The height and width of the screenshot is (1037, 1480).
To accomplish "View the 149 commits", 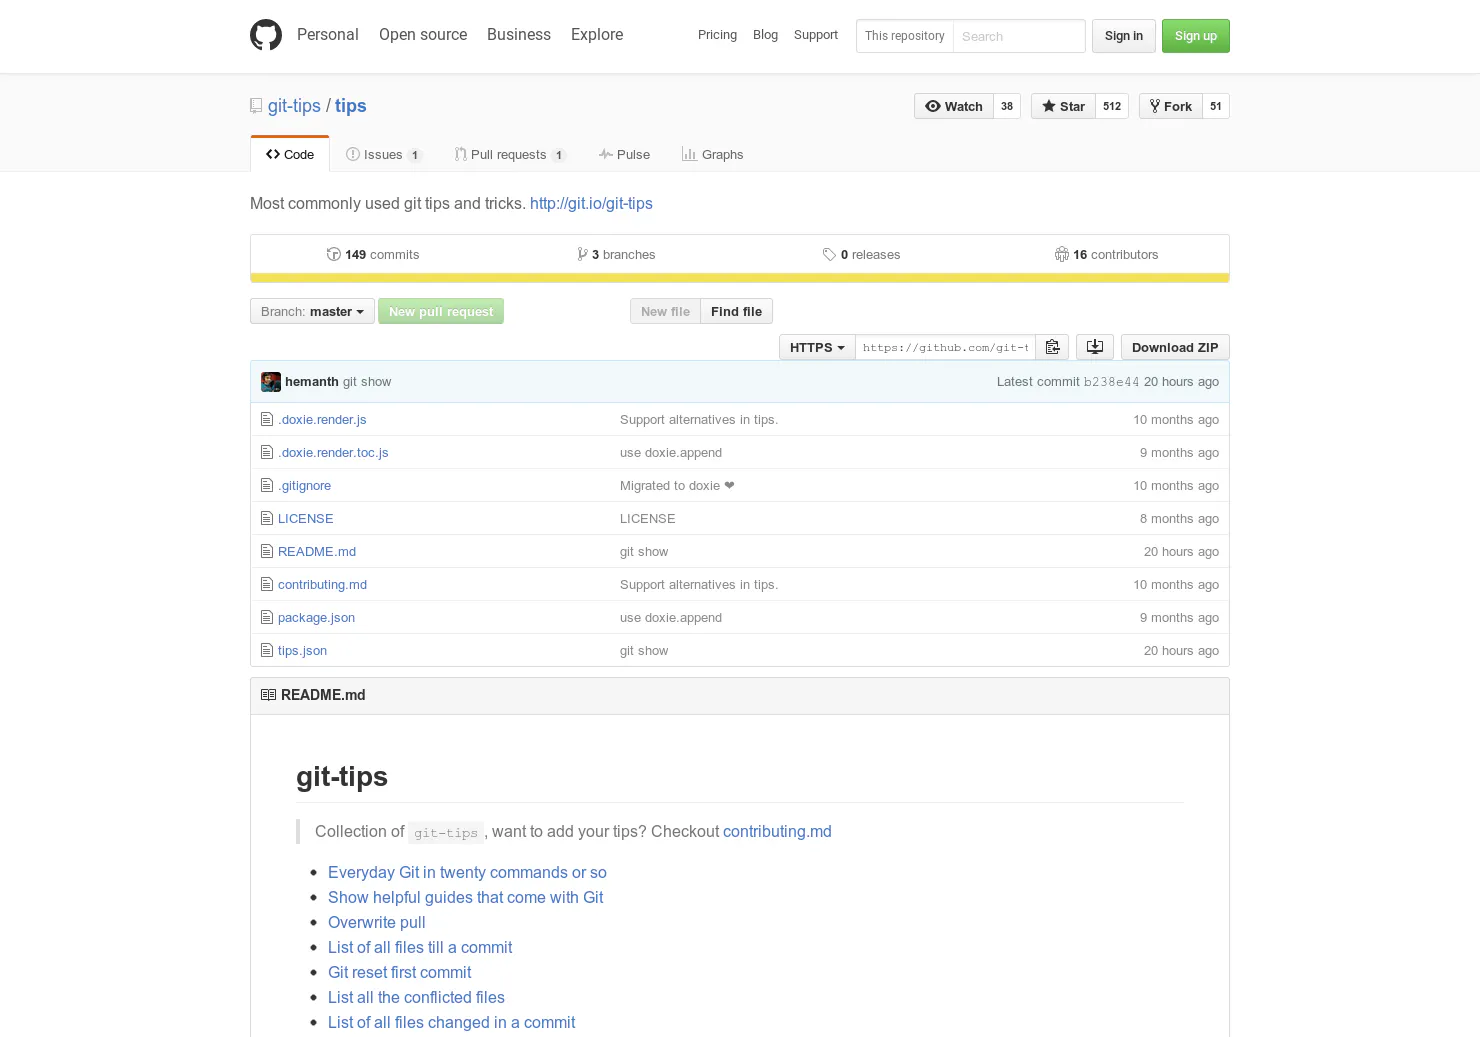I will [373, 254].
